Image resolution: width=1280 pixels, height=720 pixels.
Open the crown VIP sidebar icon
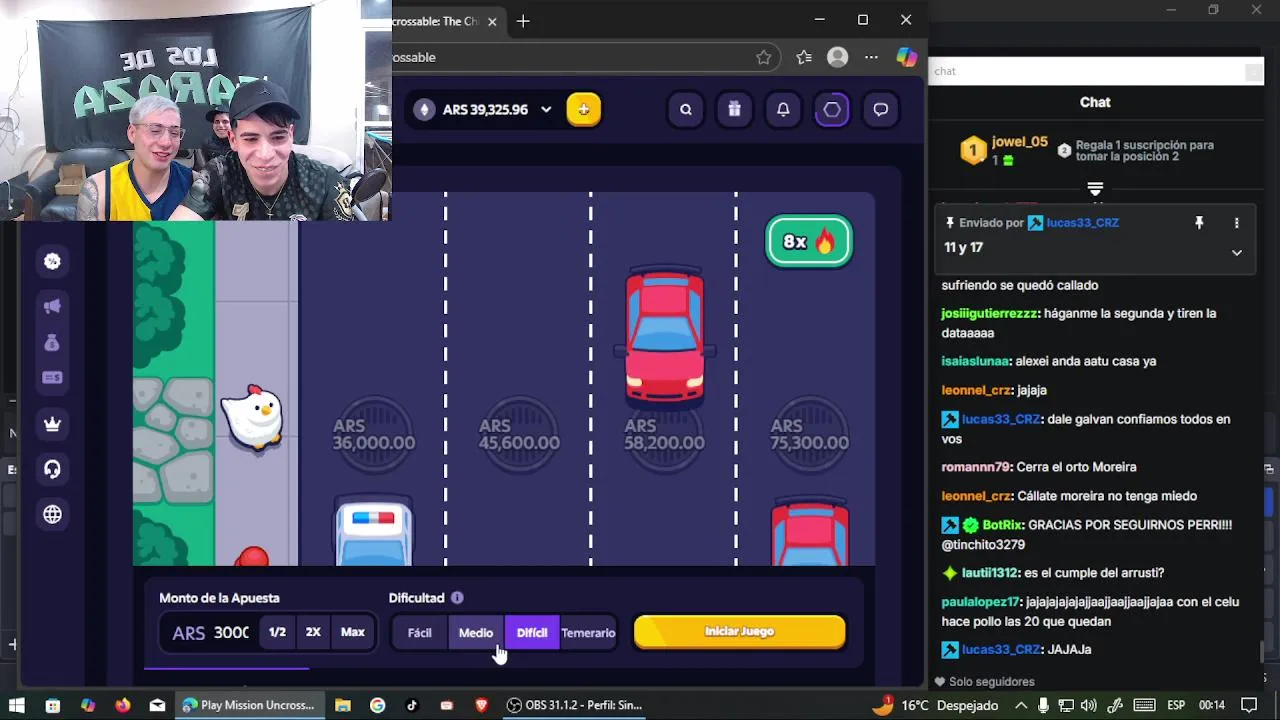click(53, 424)
